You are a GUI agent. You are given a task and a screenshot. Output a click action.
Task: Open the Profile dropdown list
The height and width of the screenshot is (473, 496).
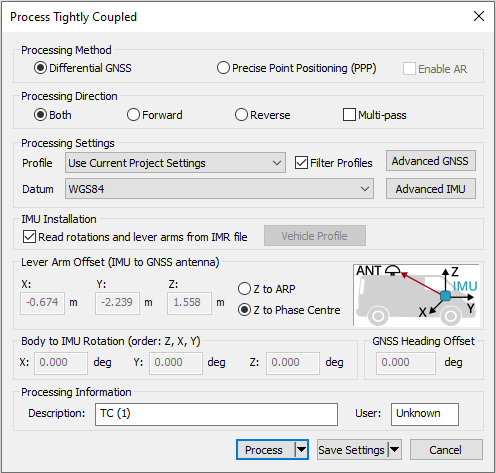[x=175, y=163]
